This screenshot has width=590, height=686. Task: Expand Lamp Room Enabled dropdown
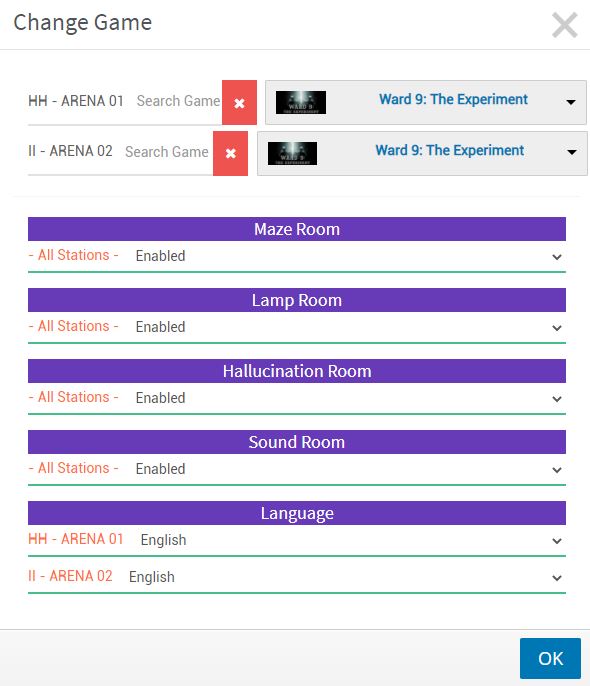coord(348,327)
